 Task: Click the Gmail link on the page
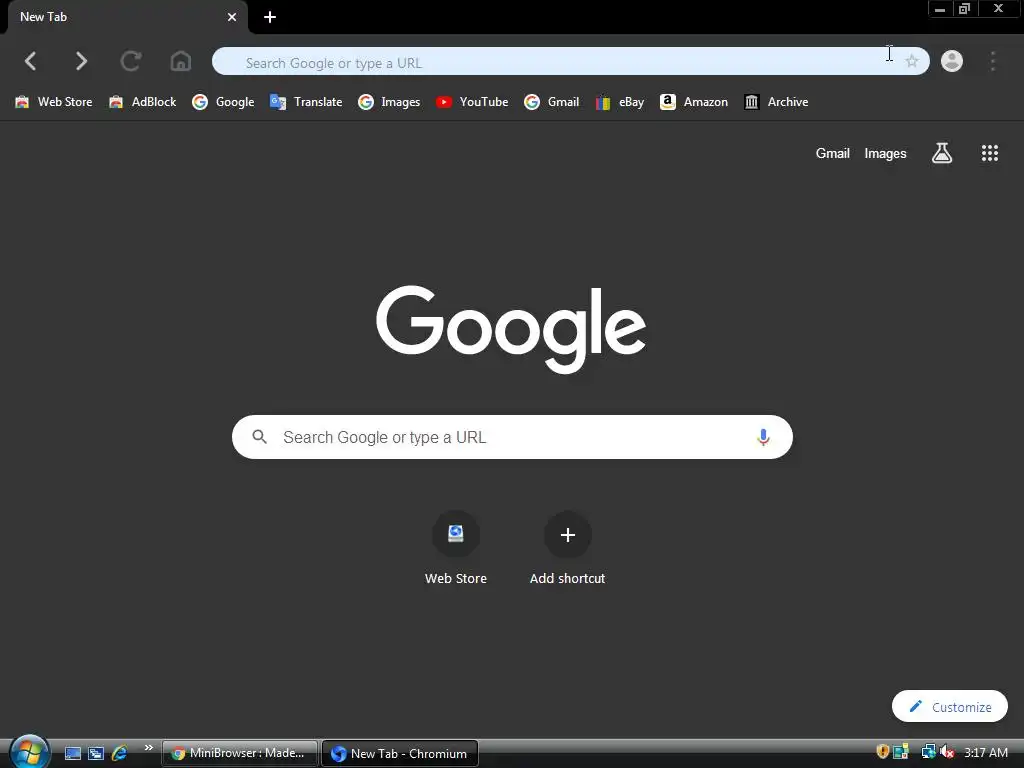pos(833,153)
